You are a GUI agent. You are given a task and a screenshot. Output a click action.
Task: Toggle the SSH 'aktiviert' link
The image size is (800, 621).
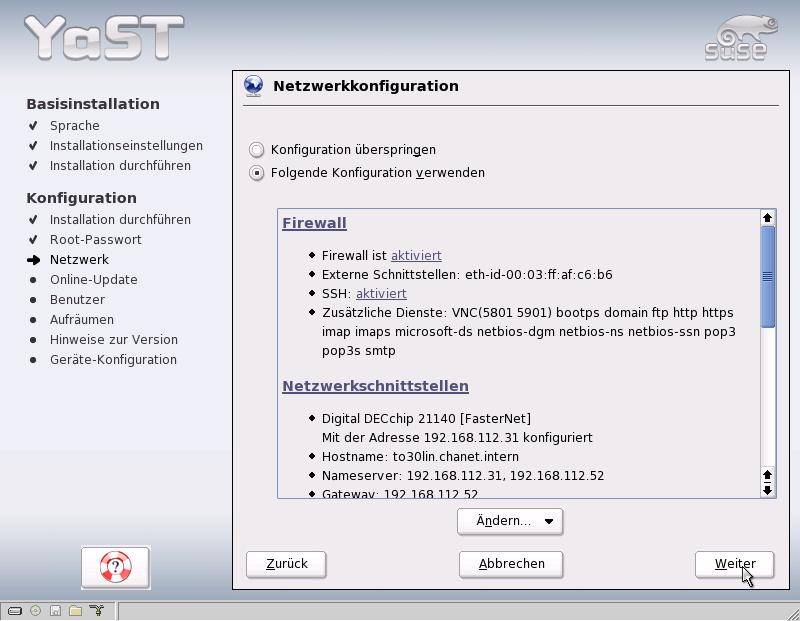381,294
